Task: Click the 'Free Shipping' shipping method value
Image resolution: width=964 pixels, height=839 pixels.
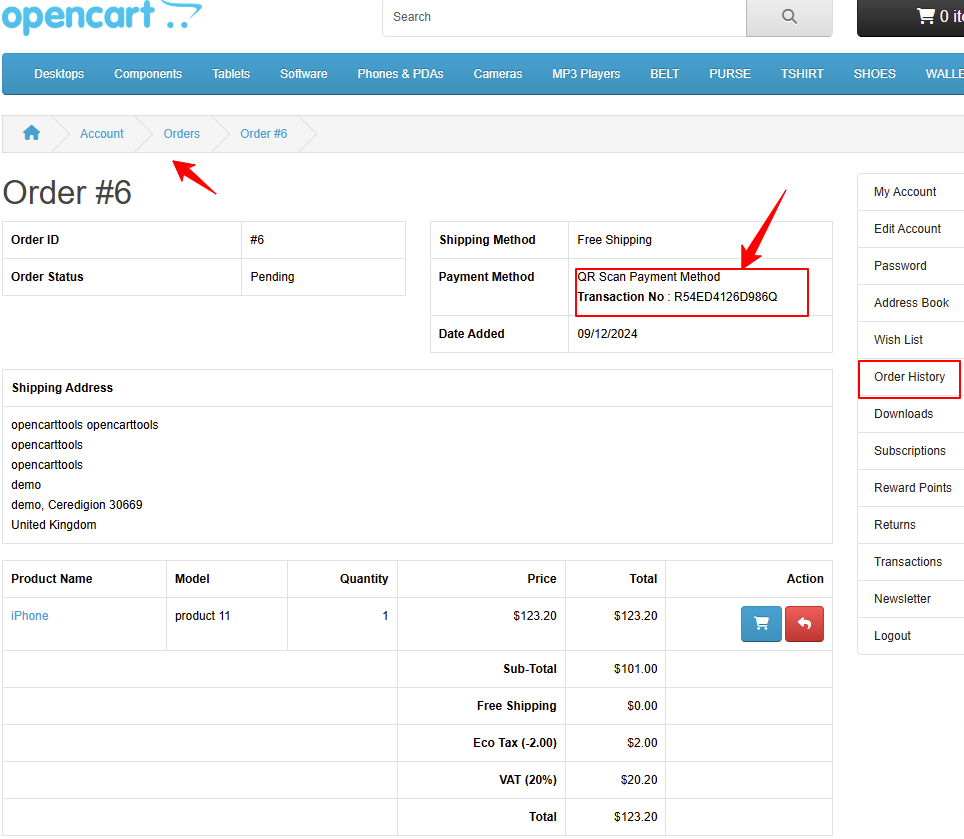Action: point(614,240)
